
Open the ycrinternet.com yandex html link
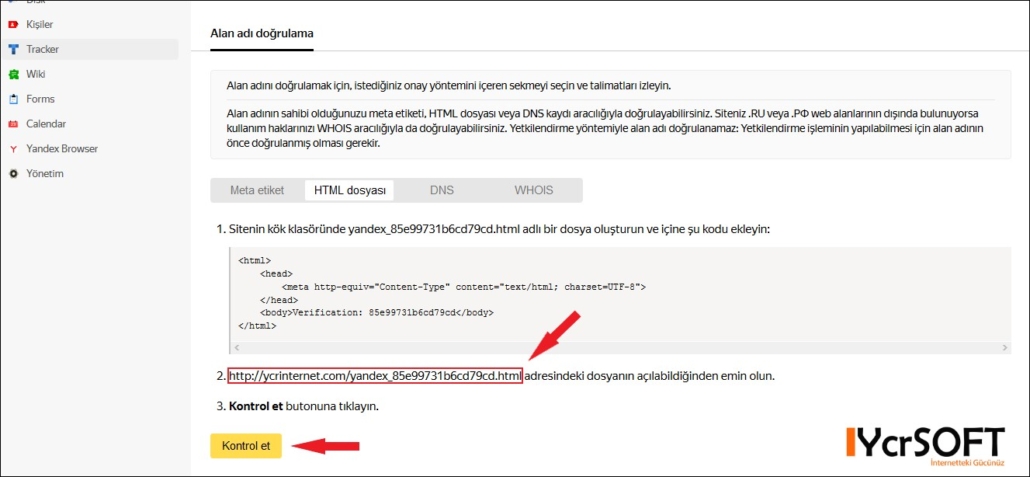(375, 376)
